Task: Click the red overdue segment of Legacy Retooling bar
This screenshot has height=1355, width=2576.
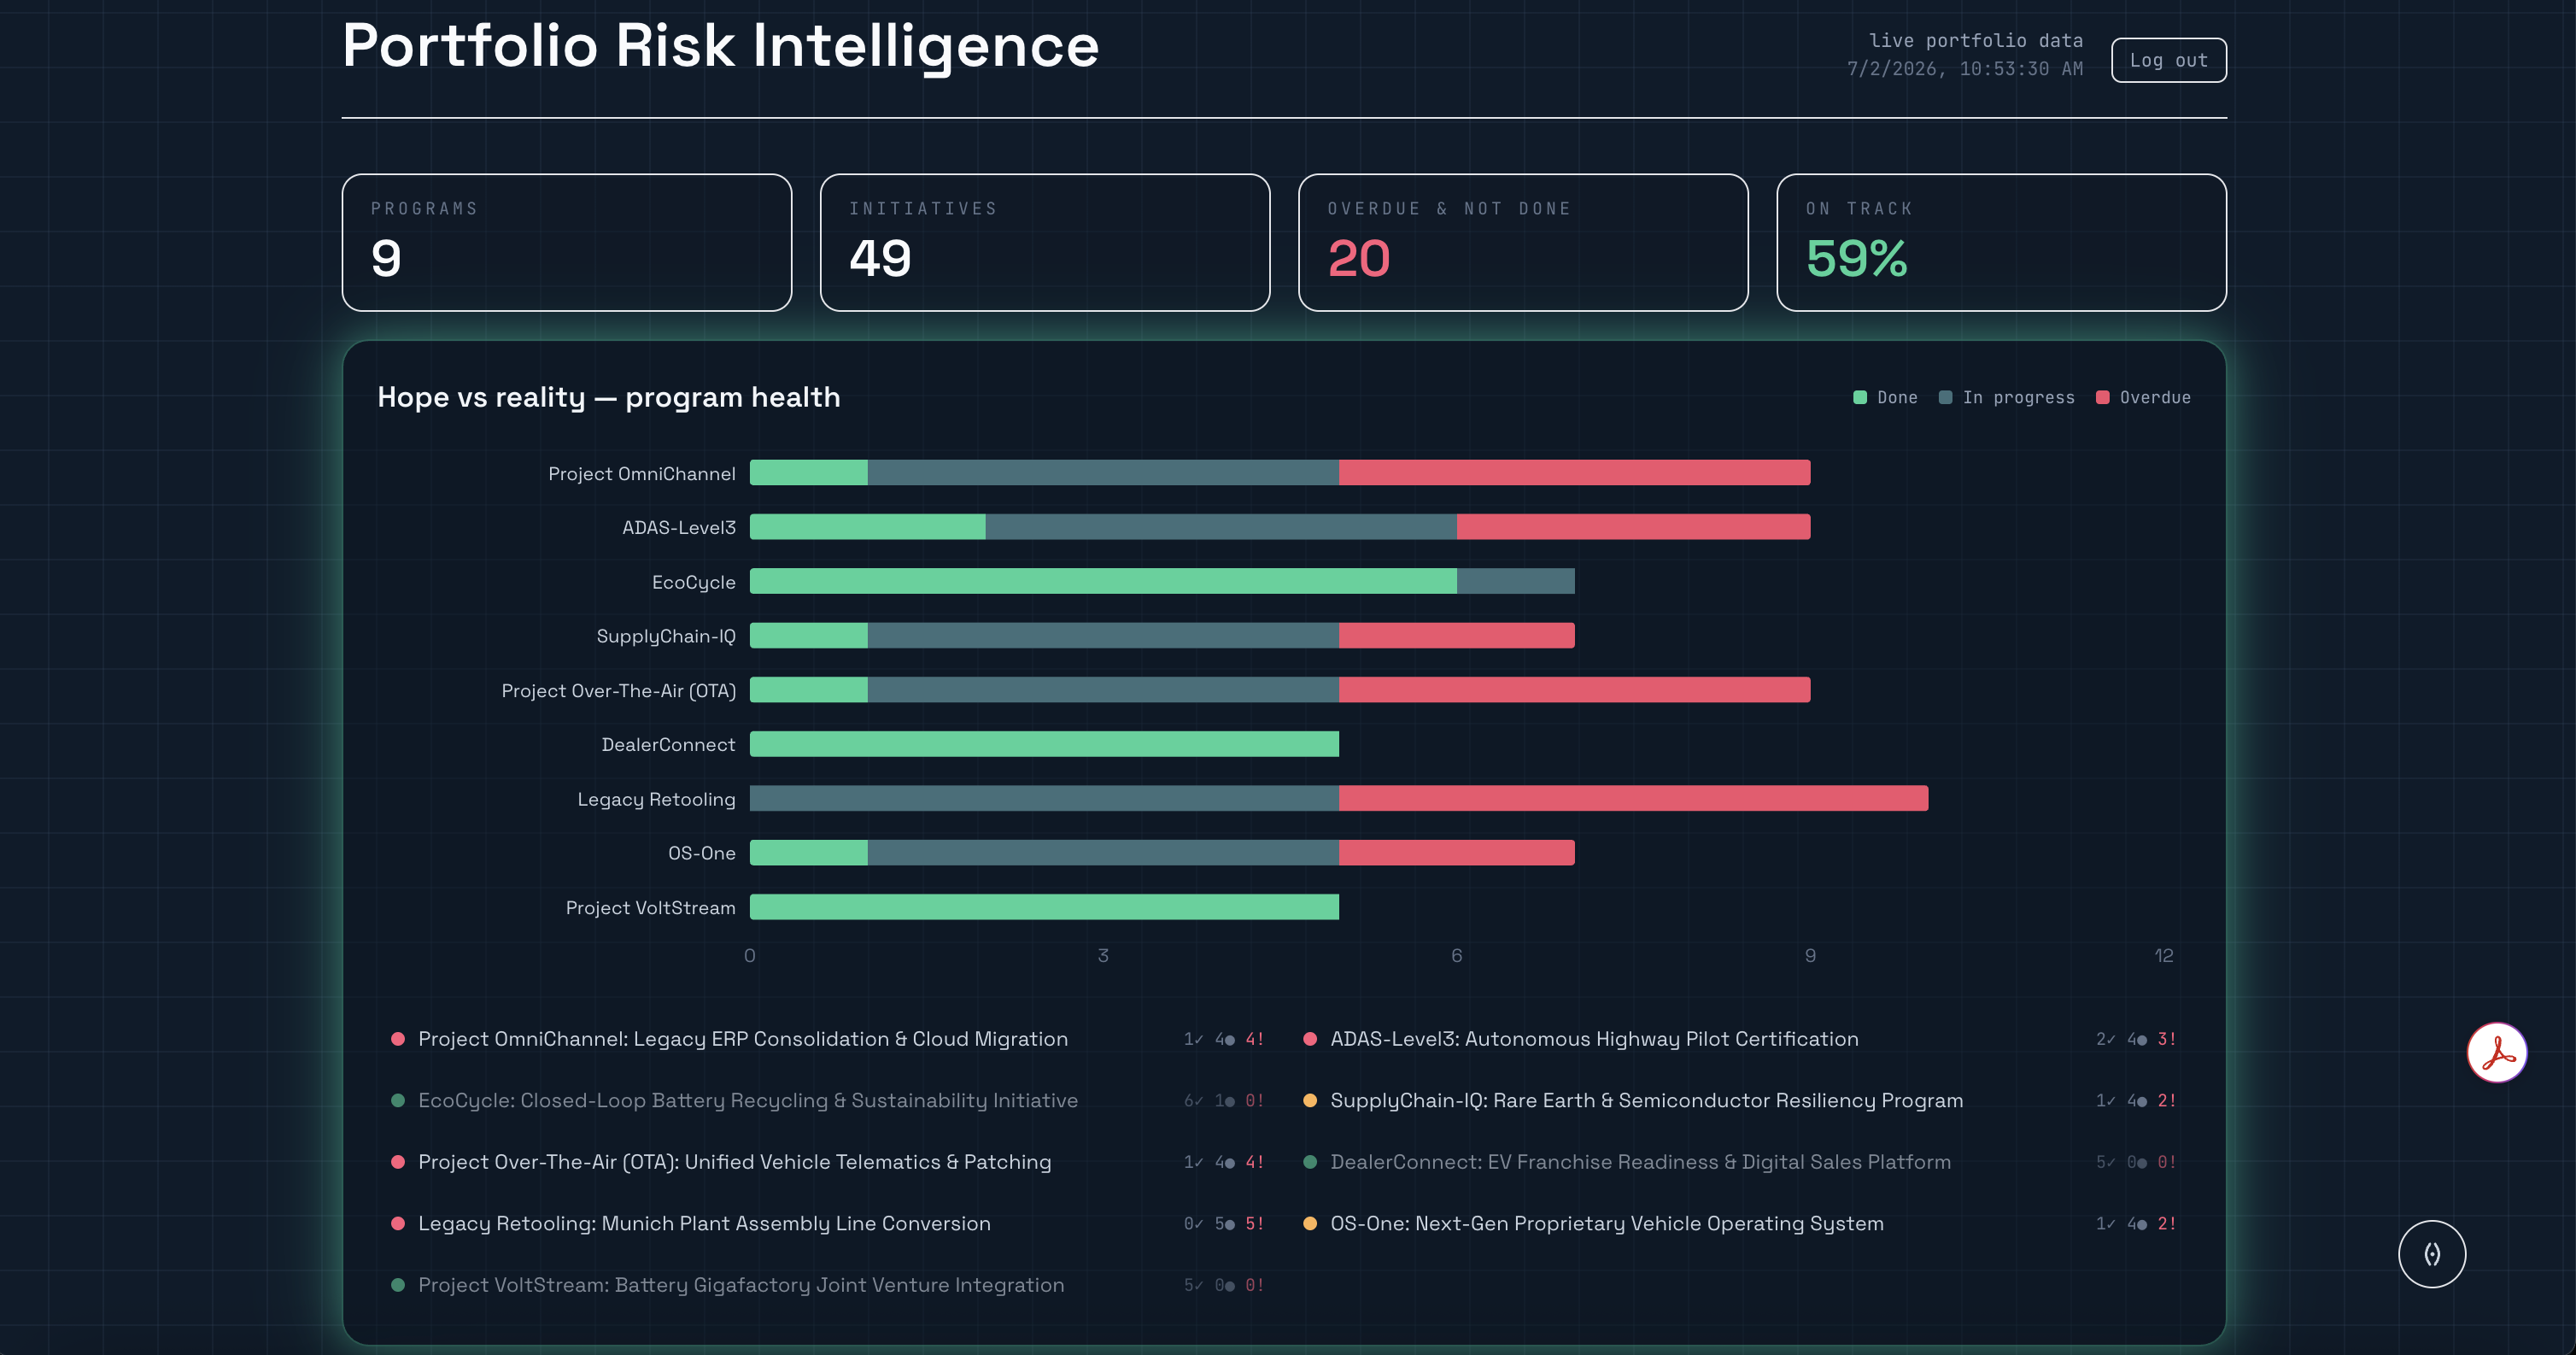Action: coord(1633,798)
